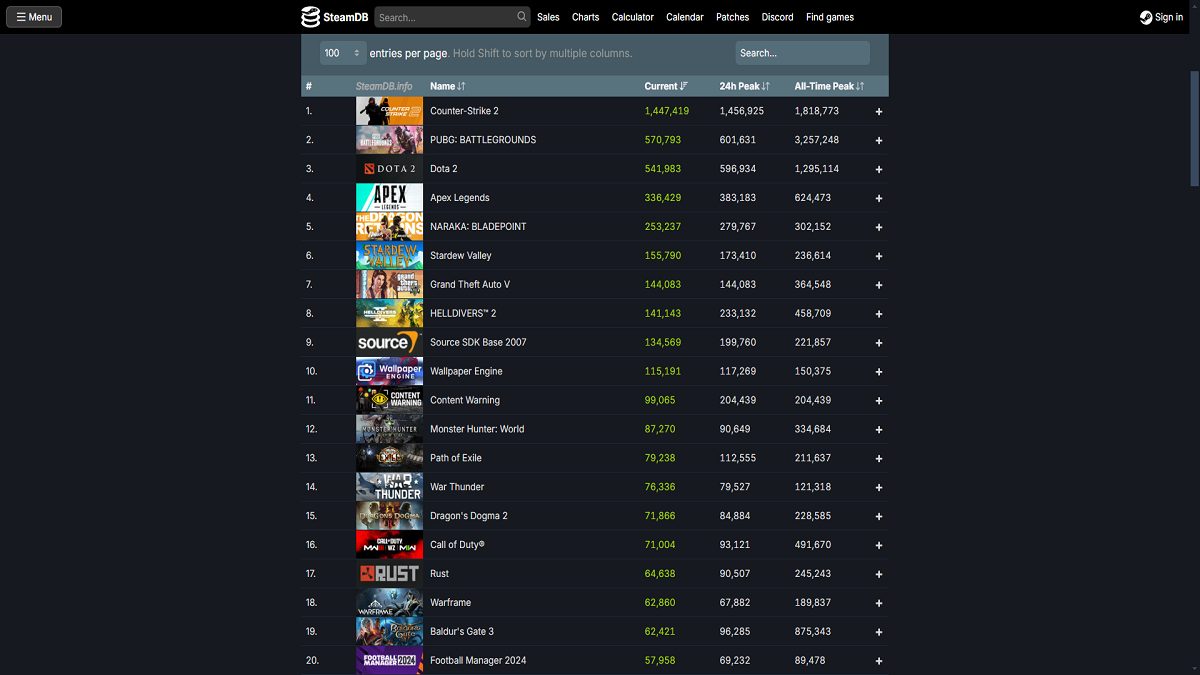Click the plus icon for HELLDIVERS 2

point(879,314)
